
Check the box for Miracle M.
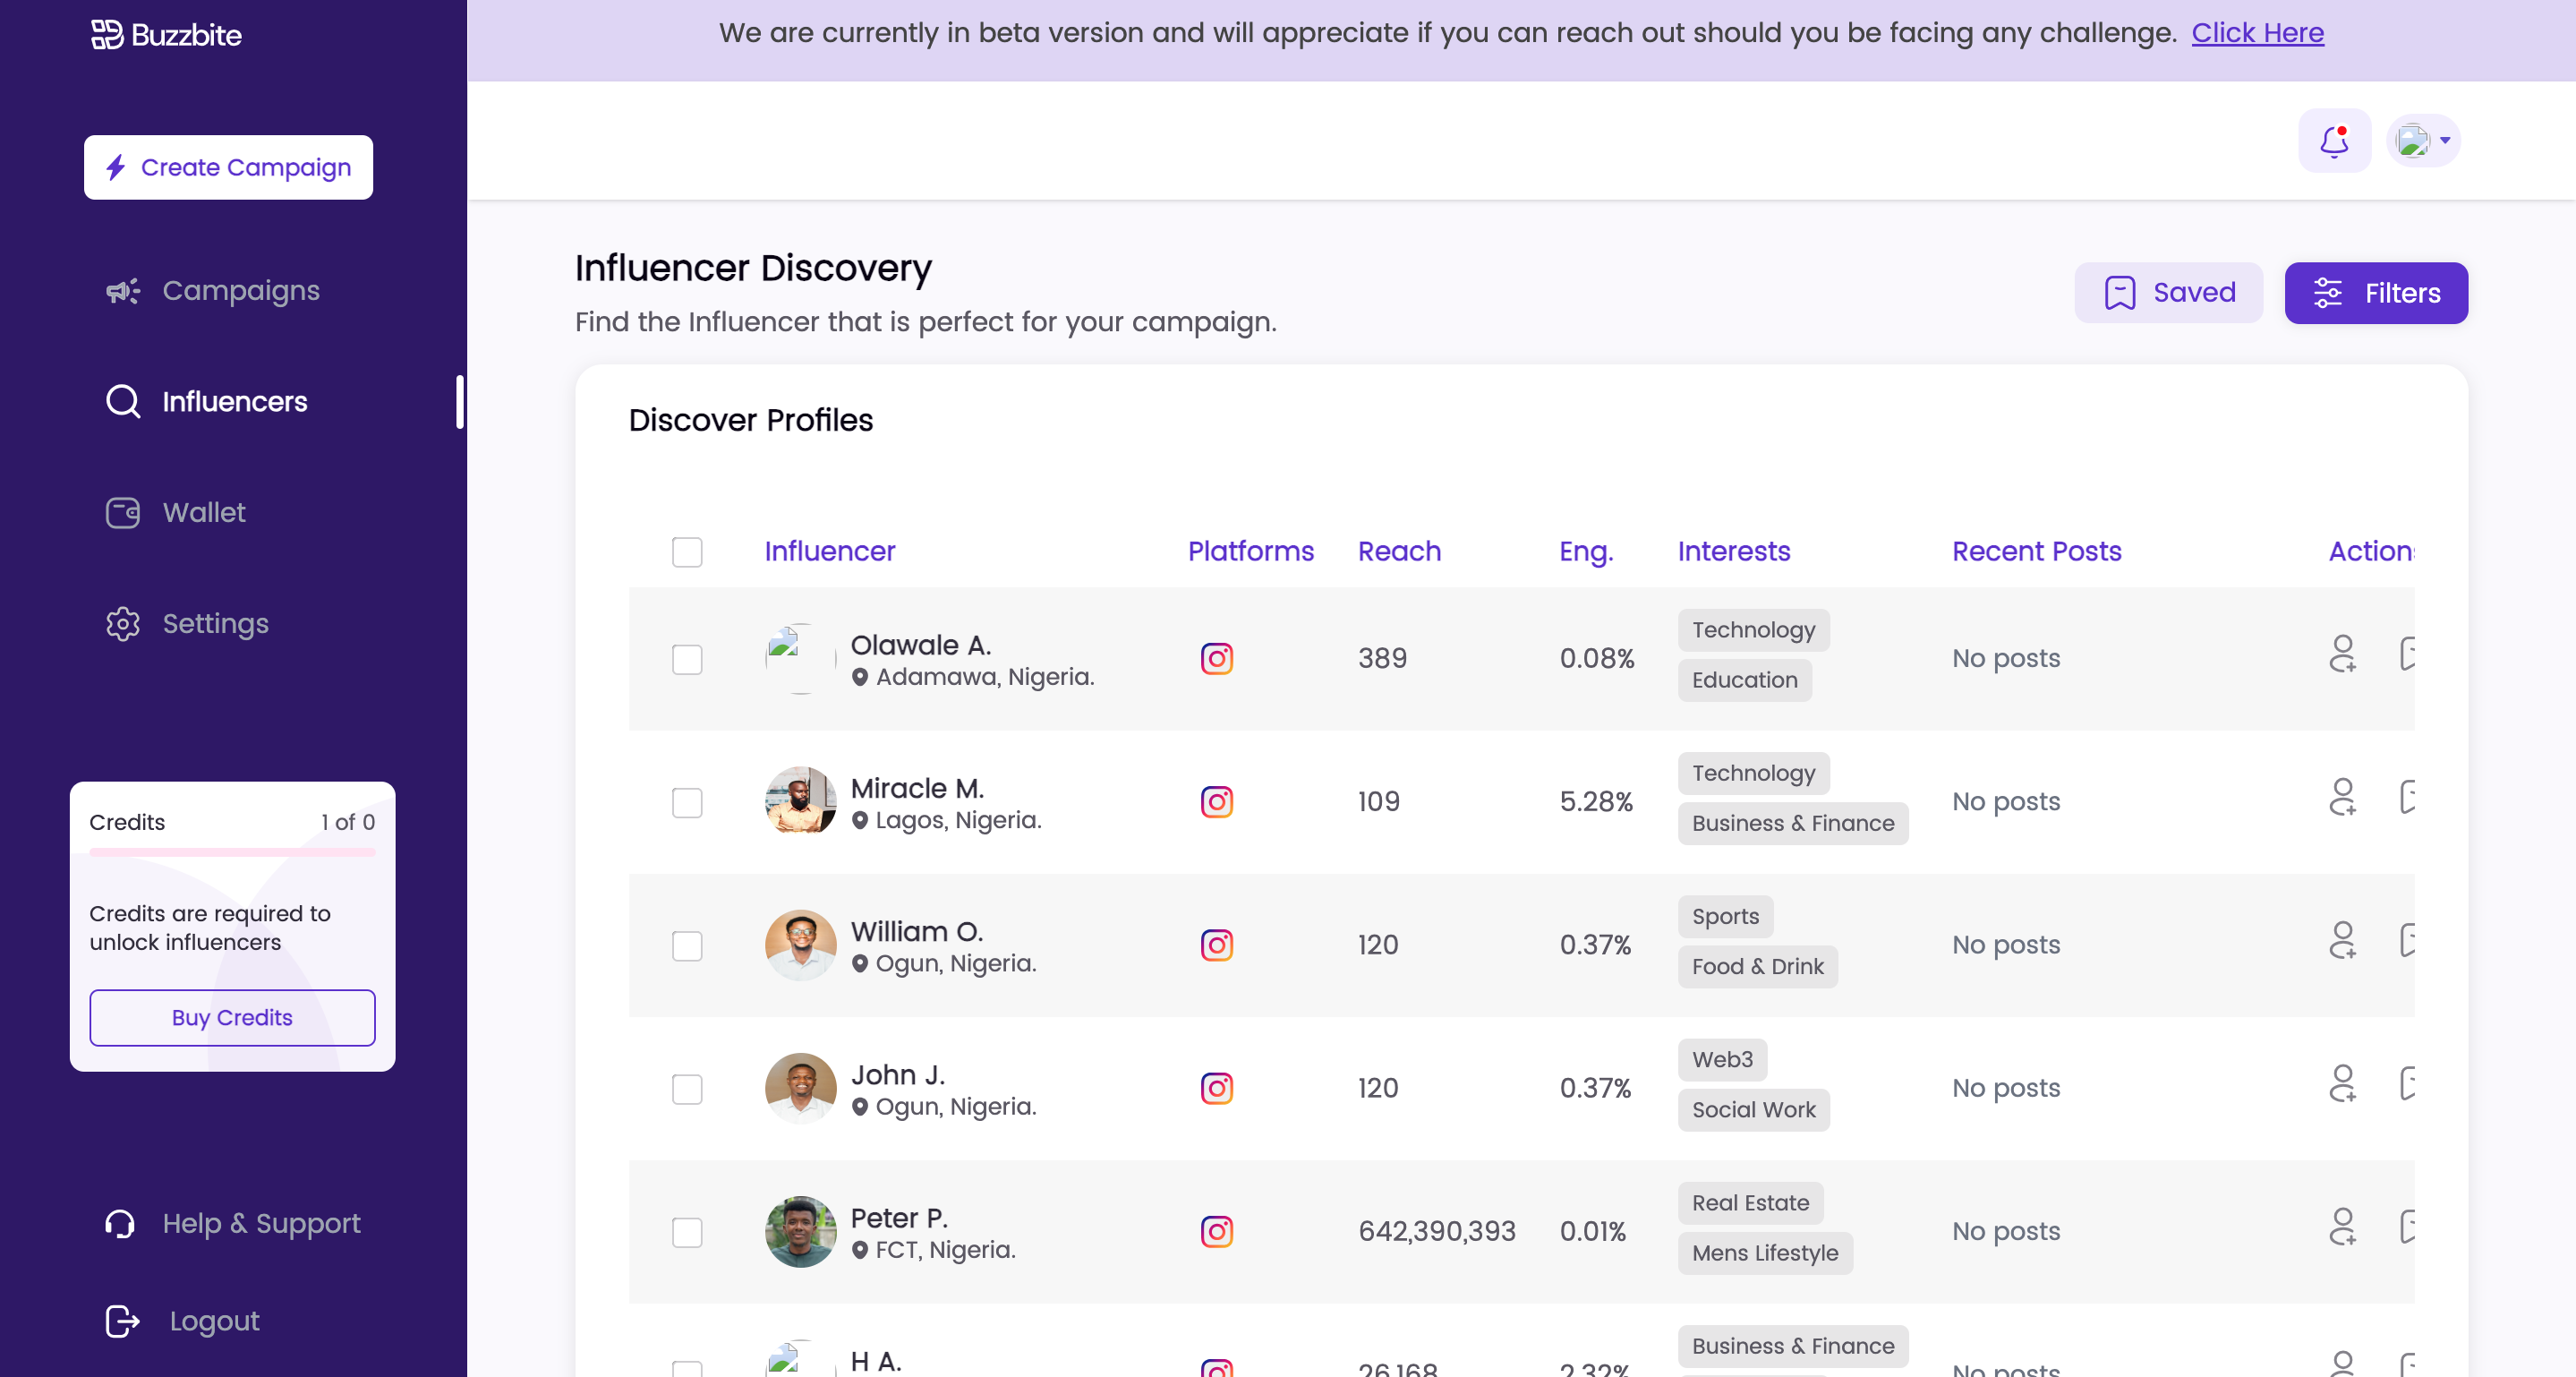(687, 802)
